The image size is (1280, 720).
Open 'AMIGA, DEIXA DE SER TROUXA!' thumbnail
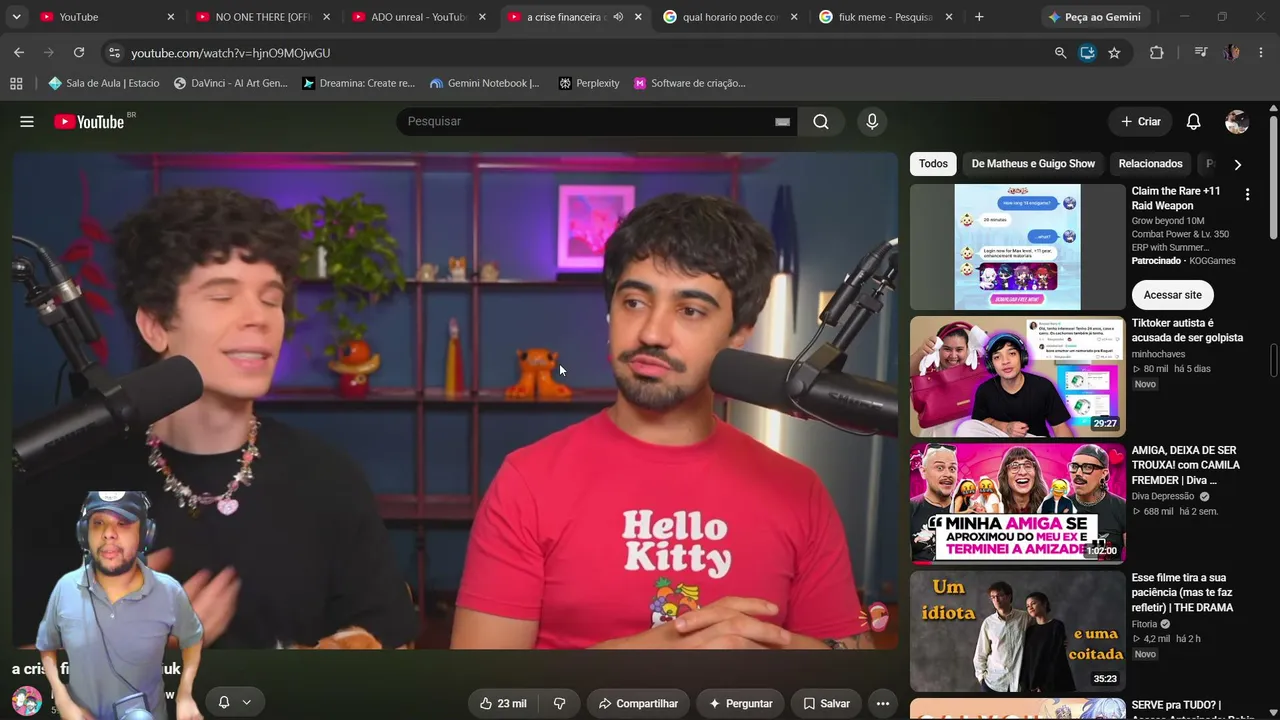pyautogui.click(x=1017, y=504)
